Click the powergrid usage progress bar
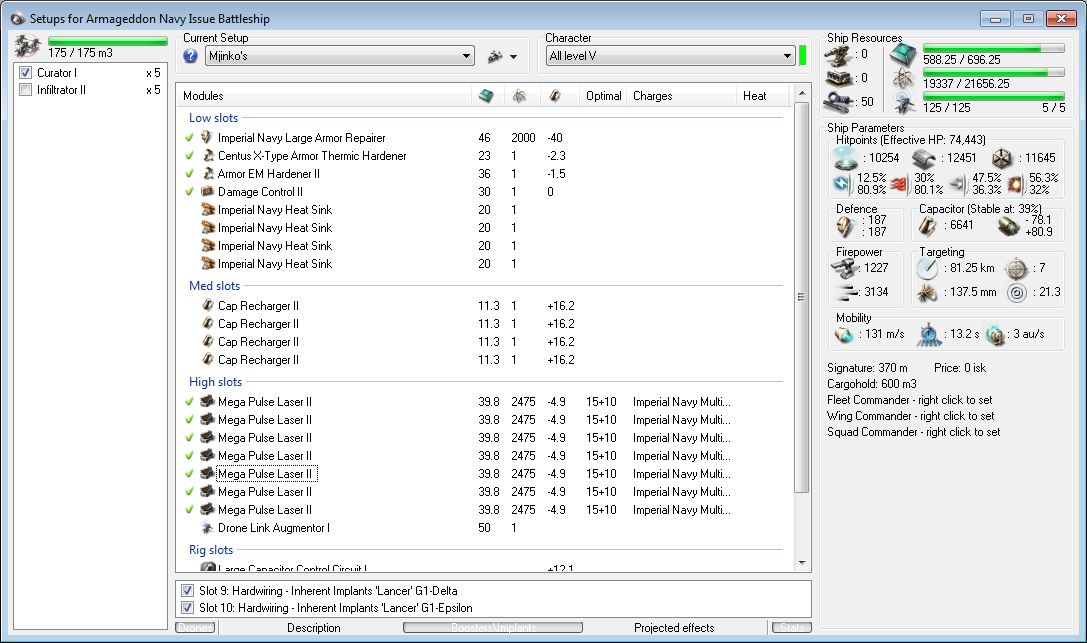This screenshot has height=643, width=1087. click(993, 72)
